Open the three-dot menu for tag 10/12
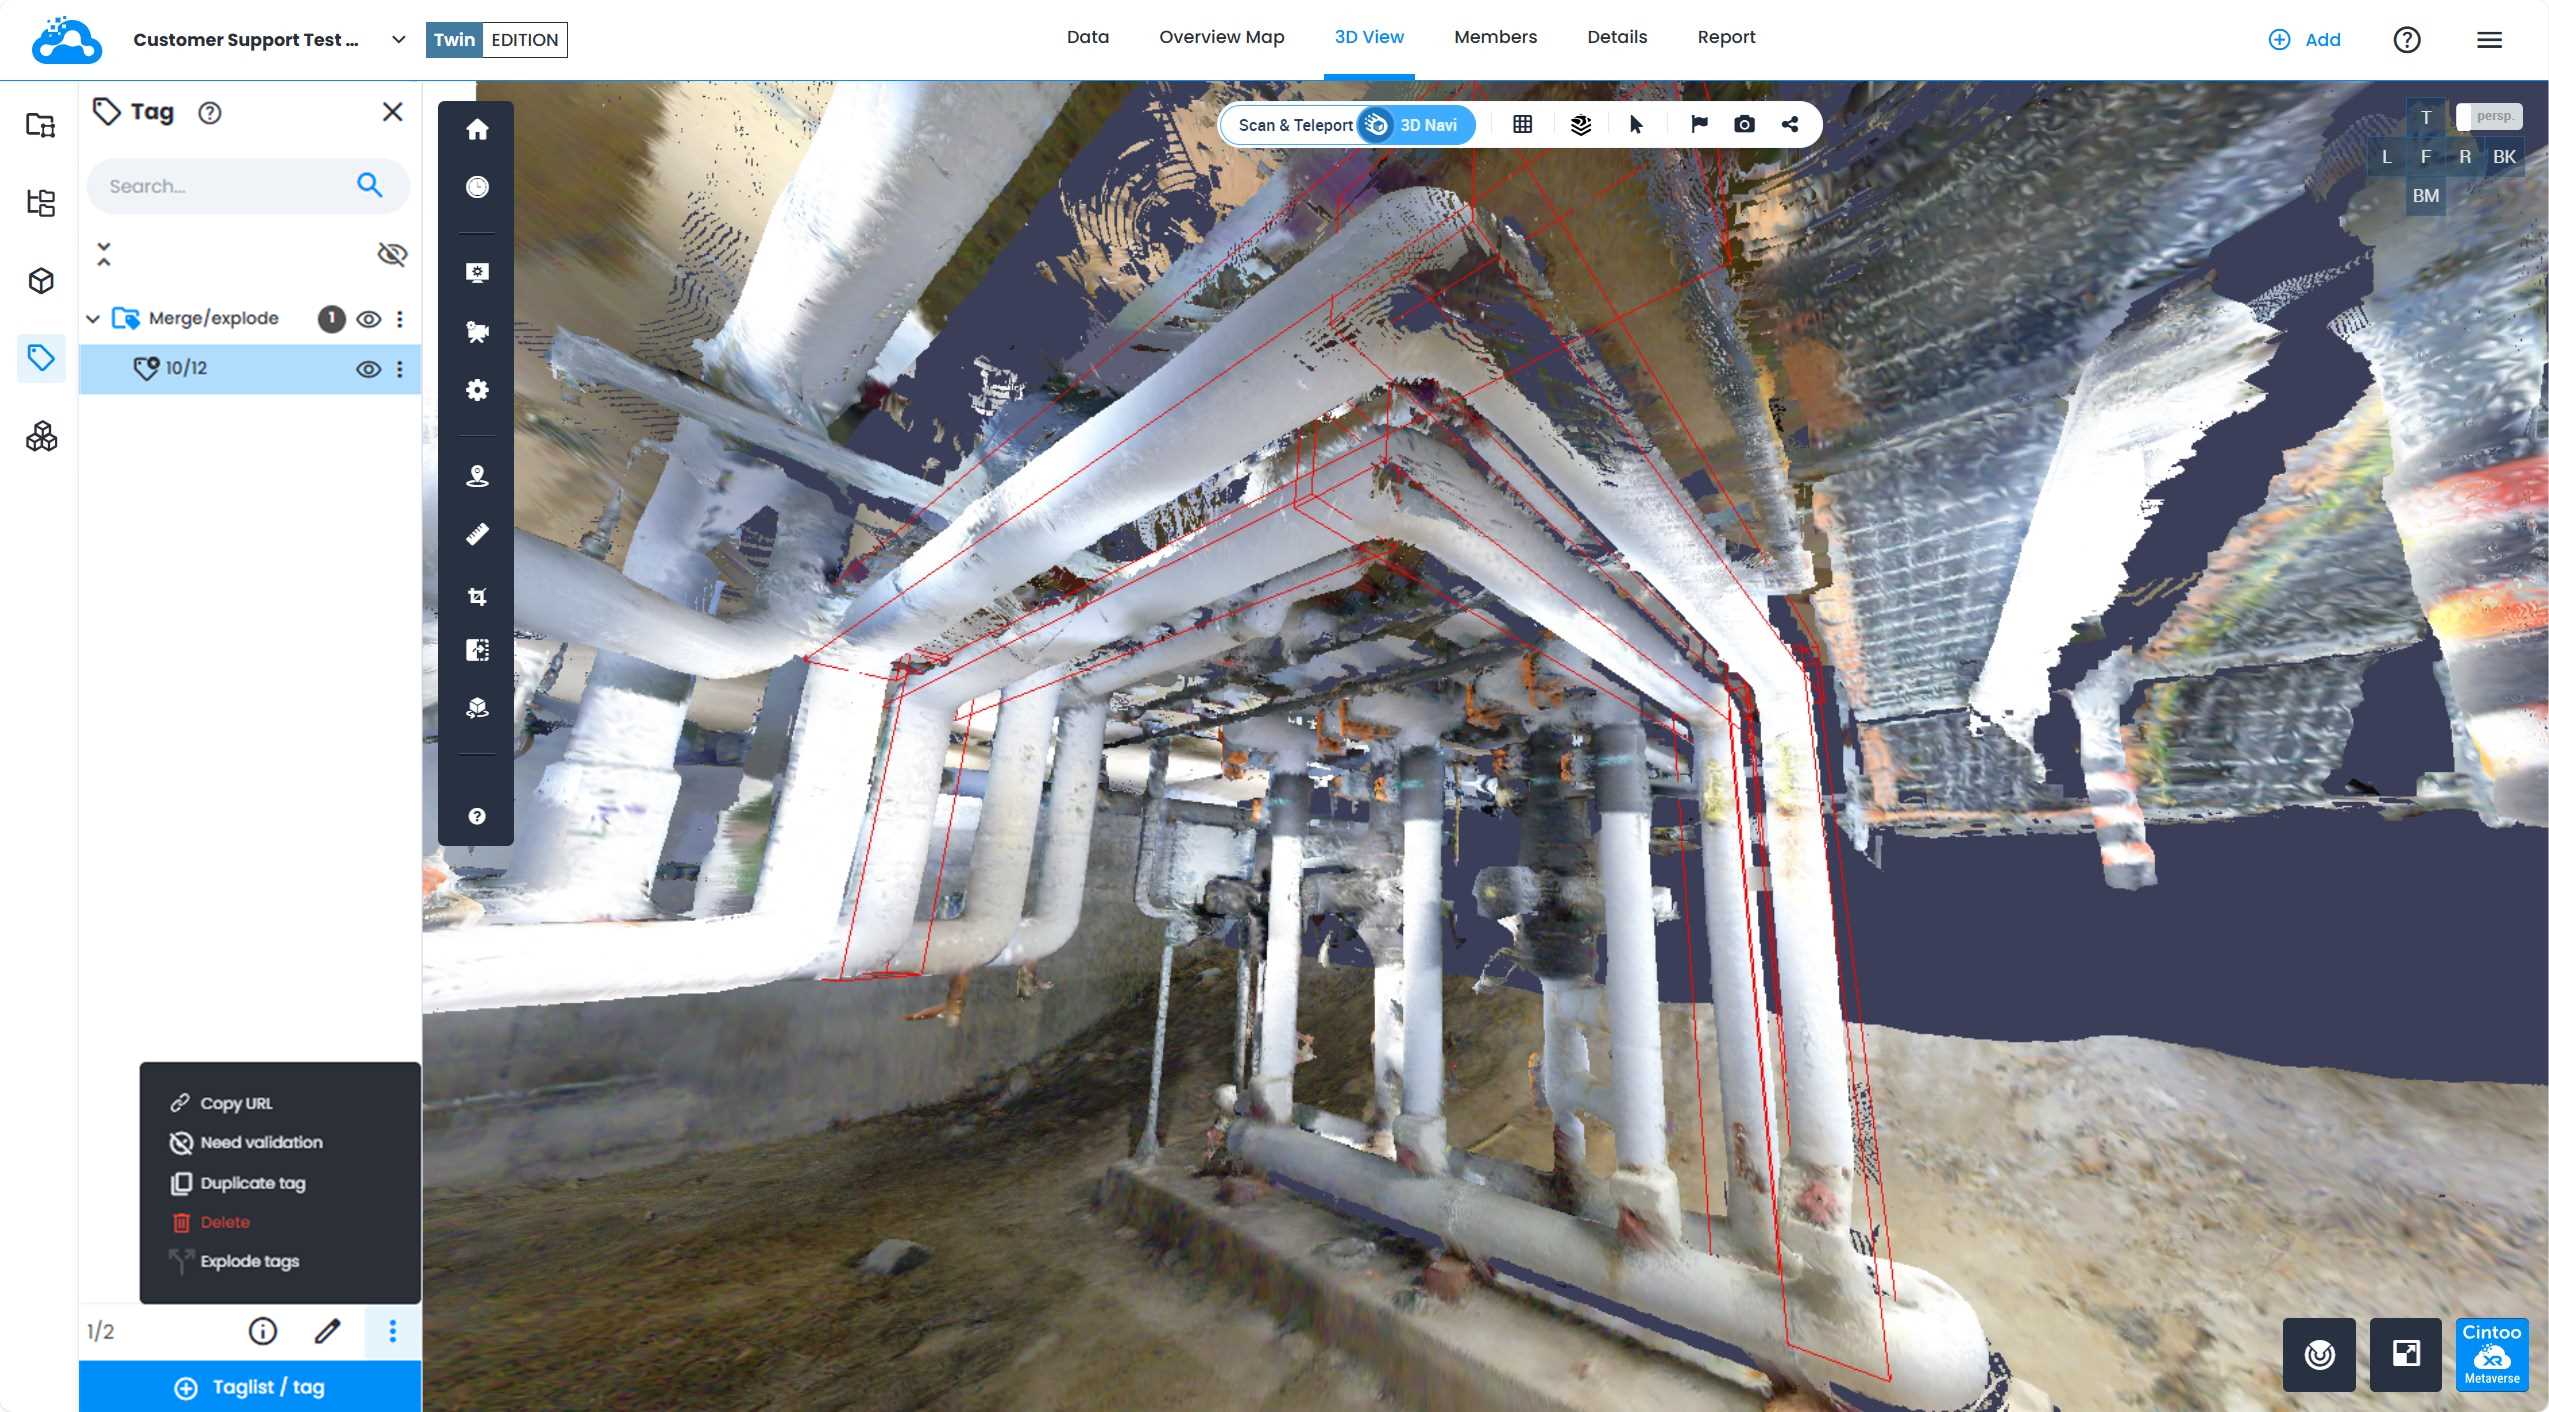The width and height of the screenshot is (2549, 1412). tap(400, 369)
